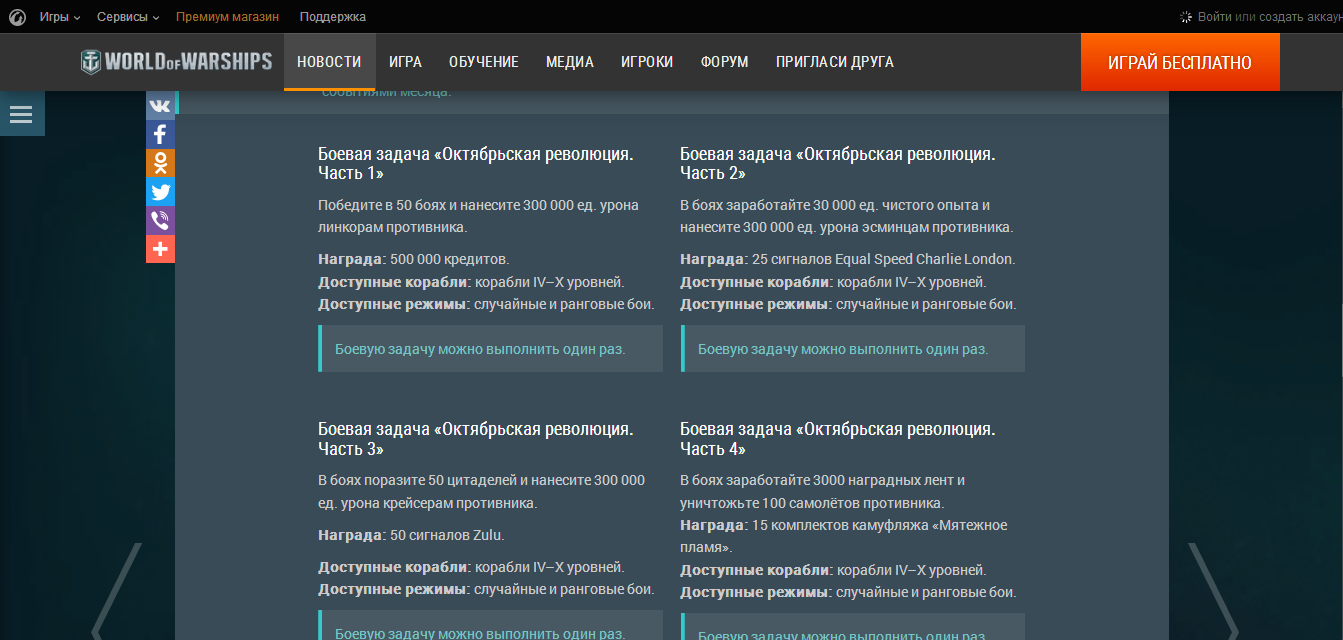Expand the Игры dropdown
This screenshot has width=1343, height=640.
[60, 17]
